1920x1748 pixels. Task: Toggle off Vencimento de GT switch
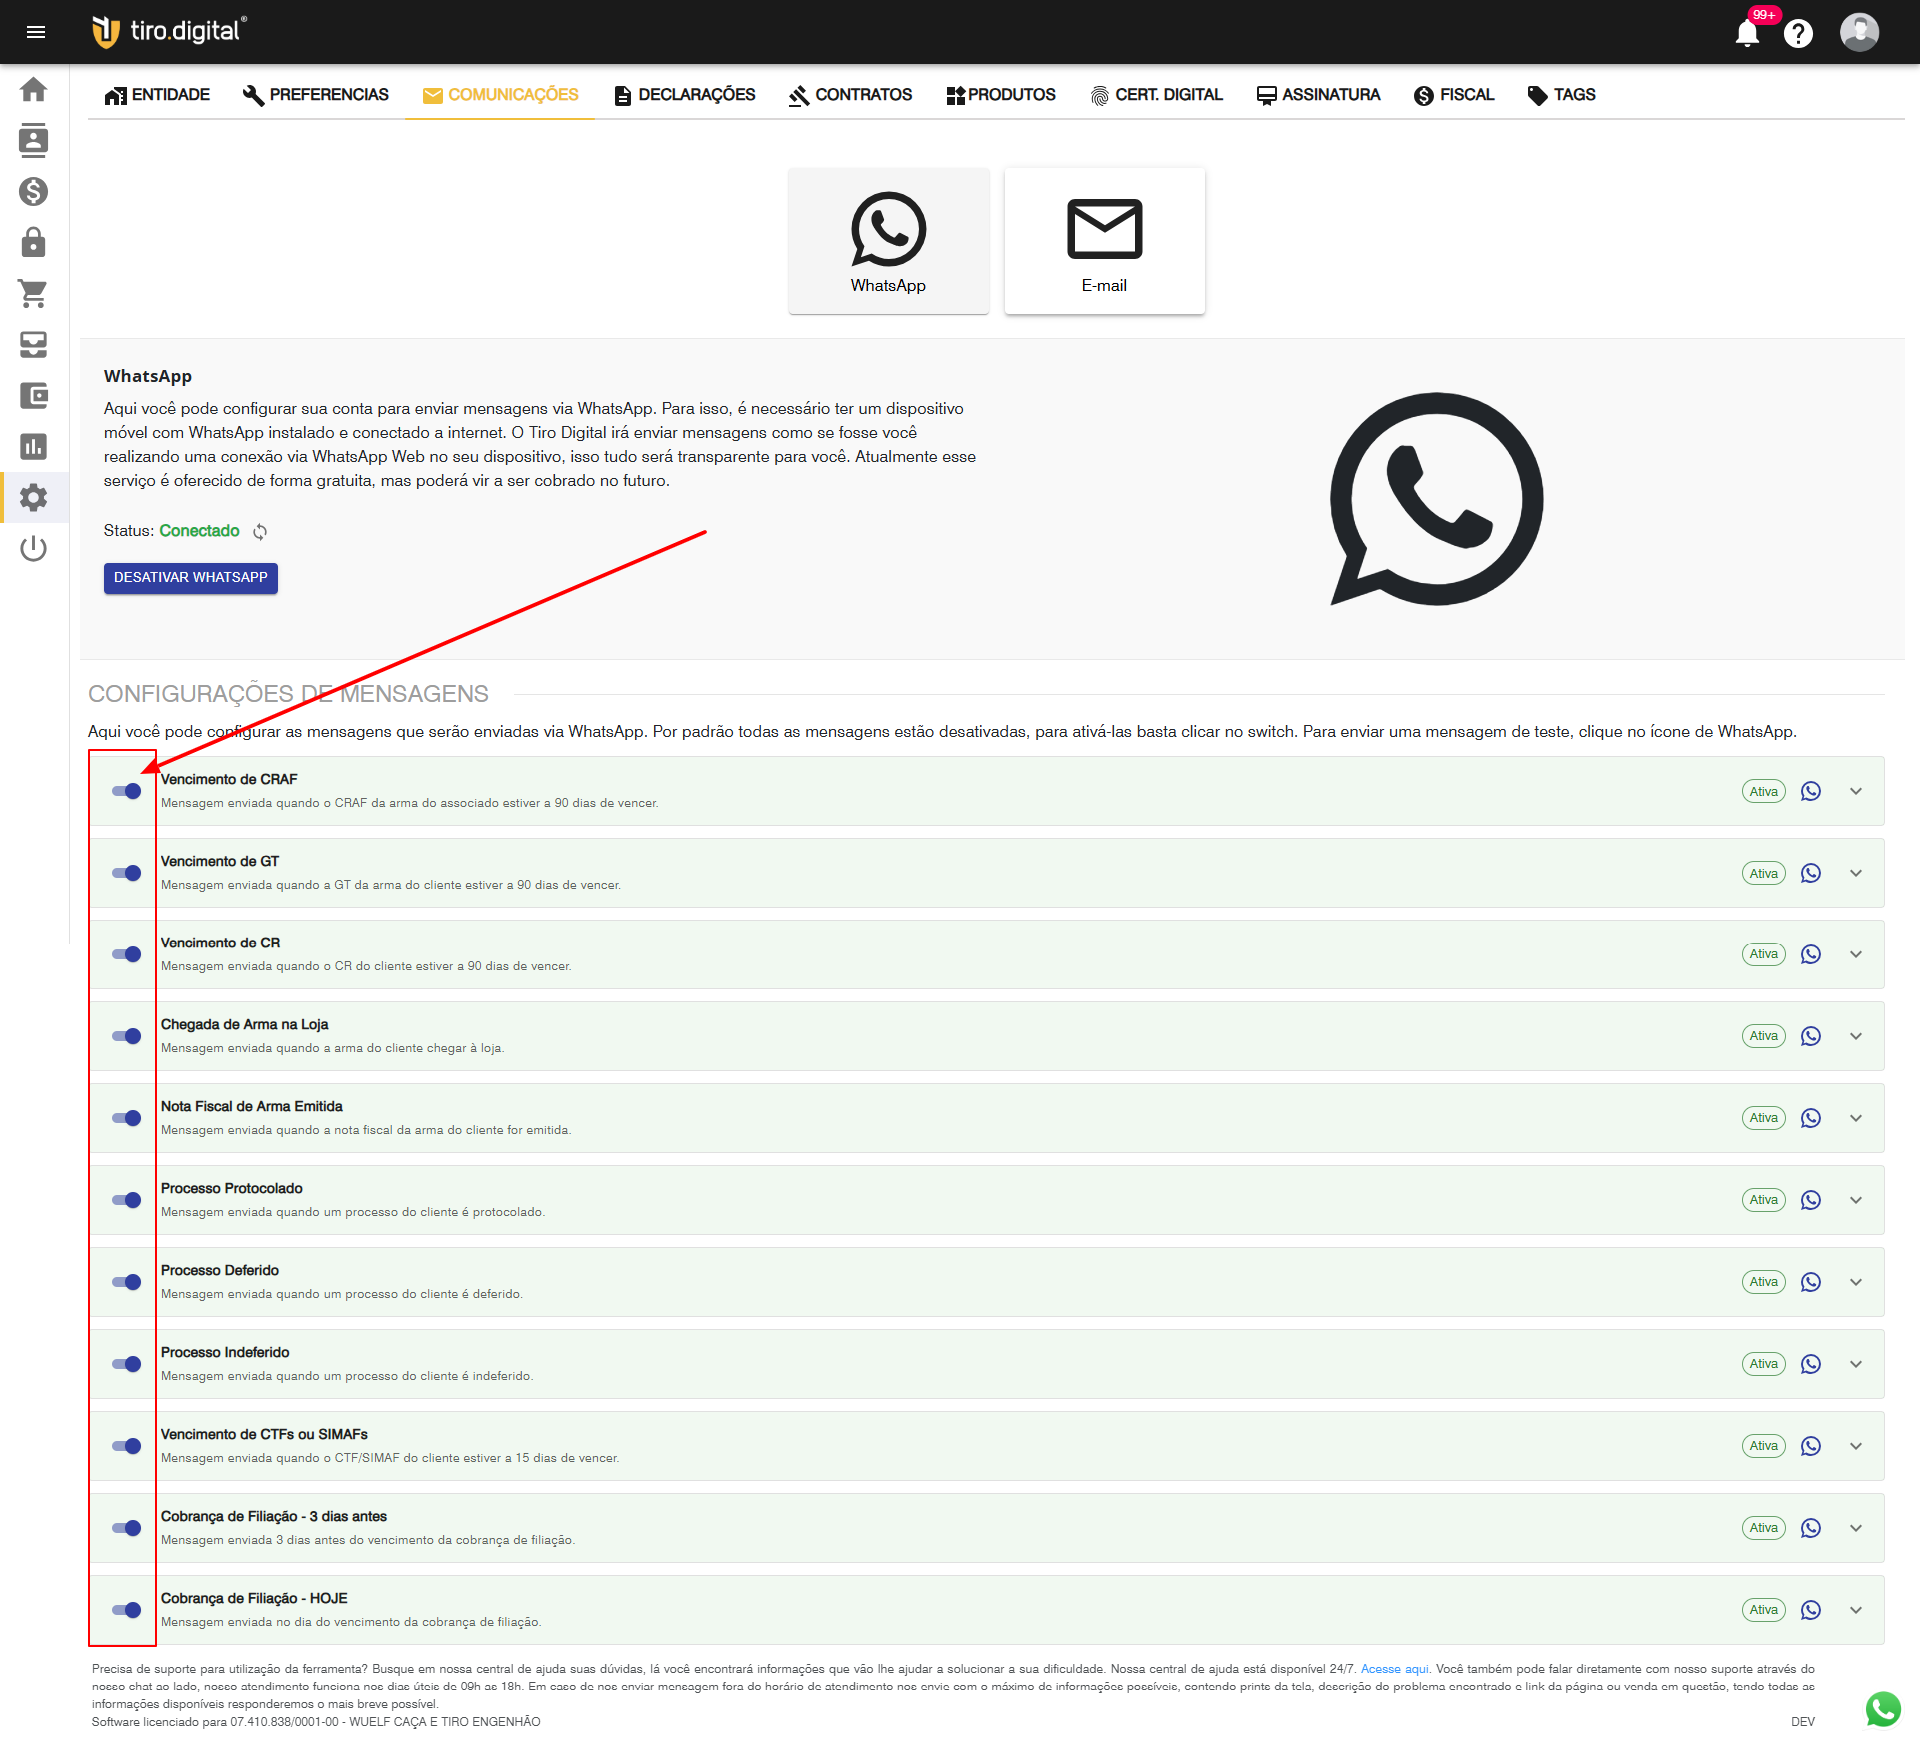click(x=127, y=873)
